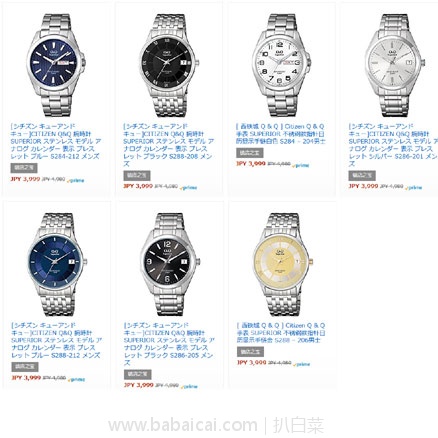Open the black Roman numeral S288-208 watch image
This screenshot has width=438, height=438.
[169, 65]
